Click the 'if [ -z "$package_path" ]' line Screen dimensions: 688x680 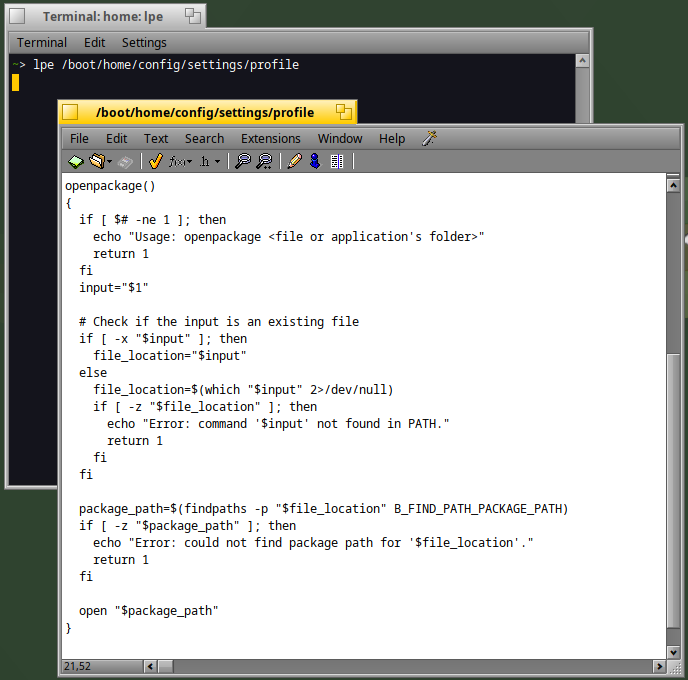point(187,526)
